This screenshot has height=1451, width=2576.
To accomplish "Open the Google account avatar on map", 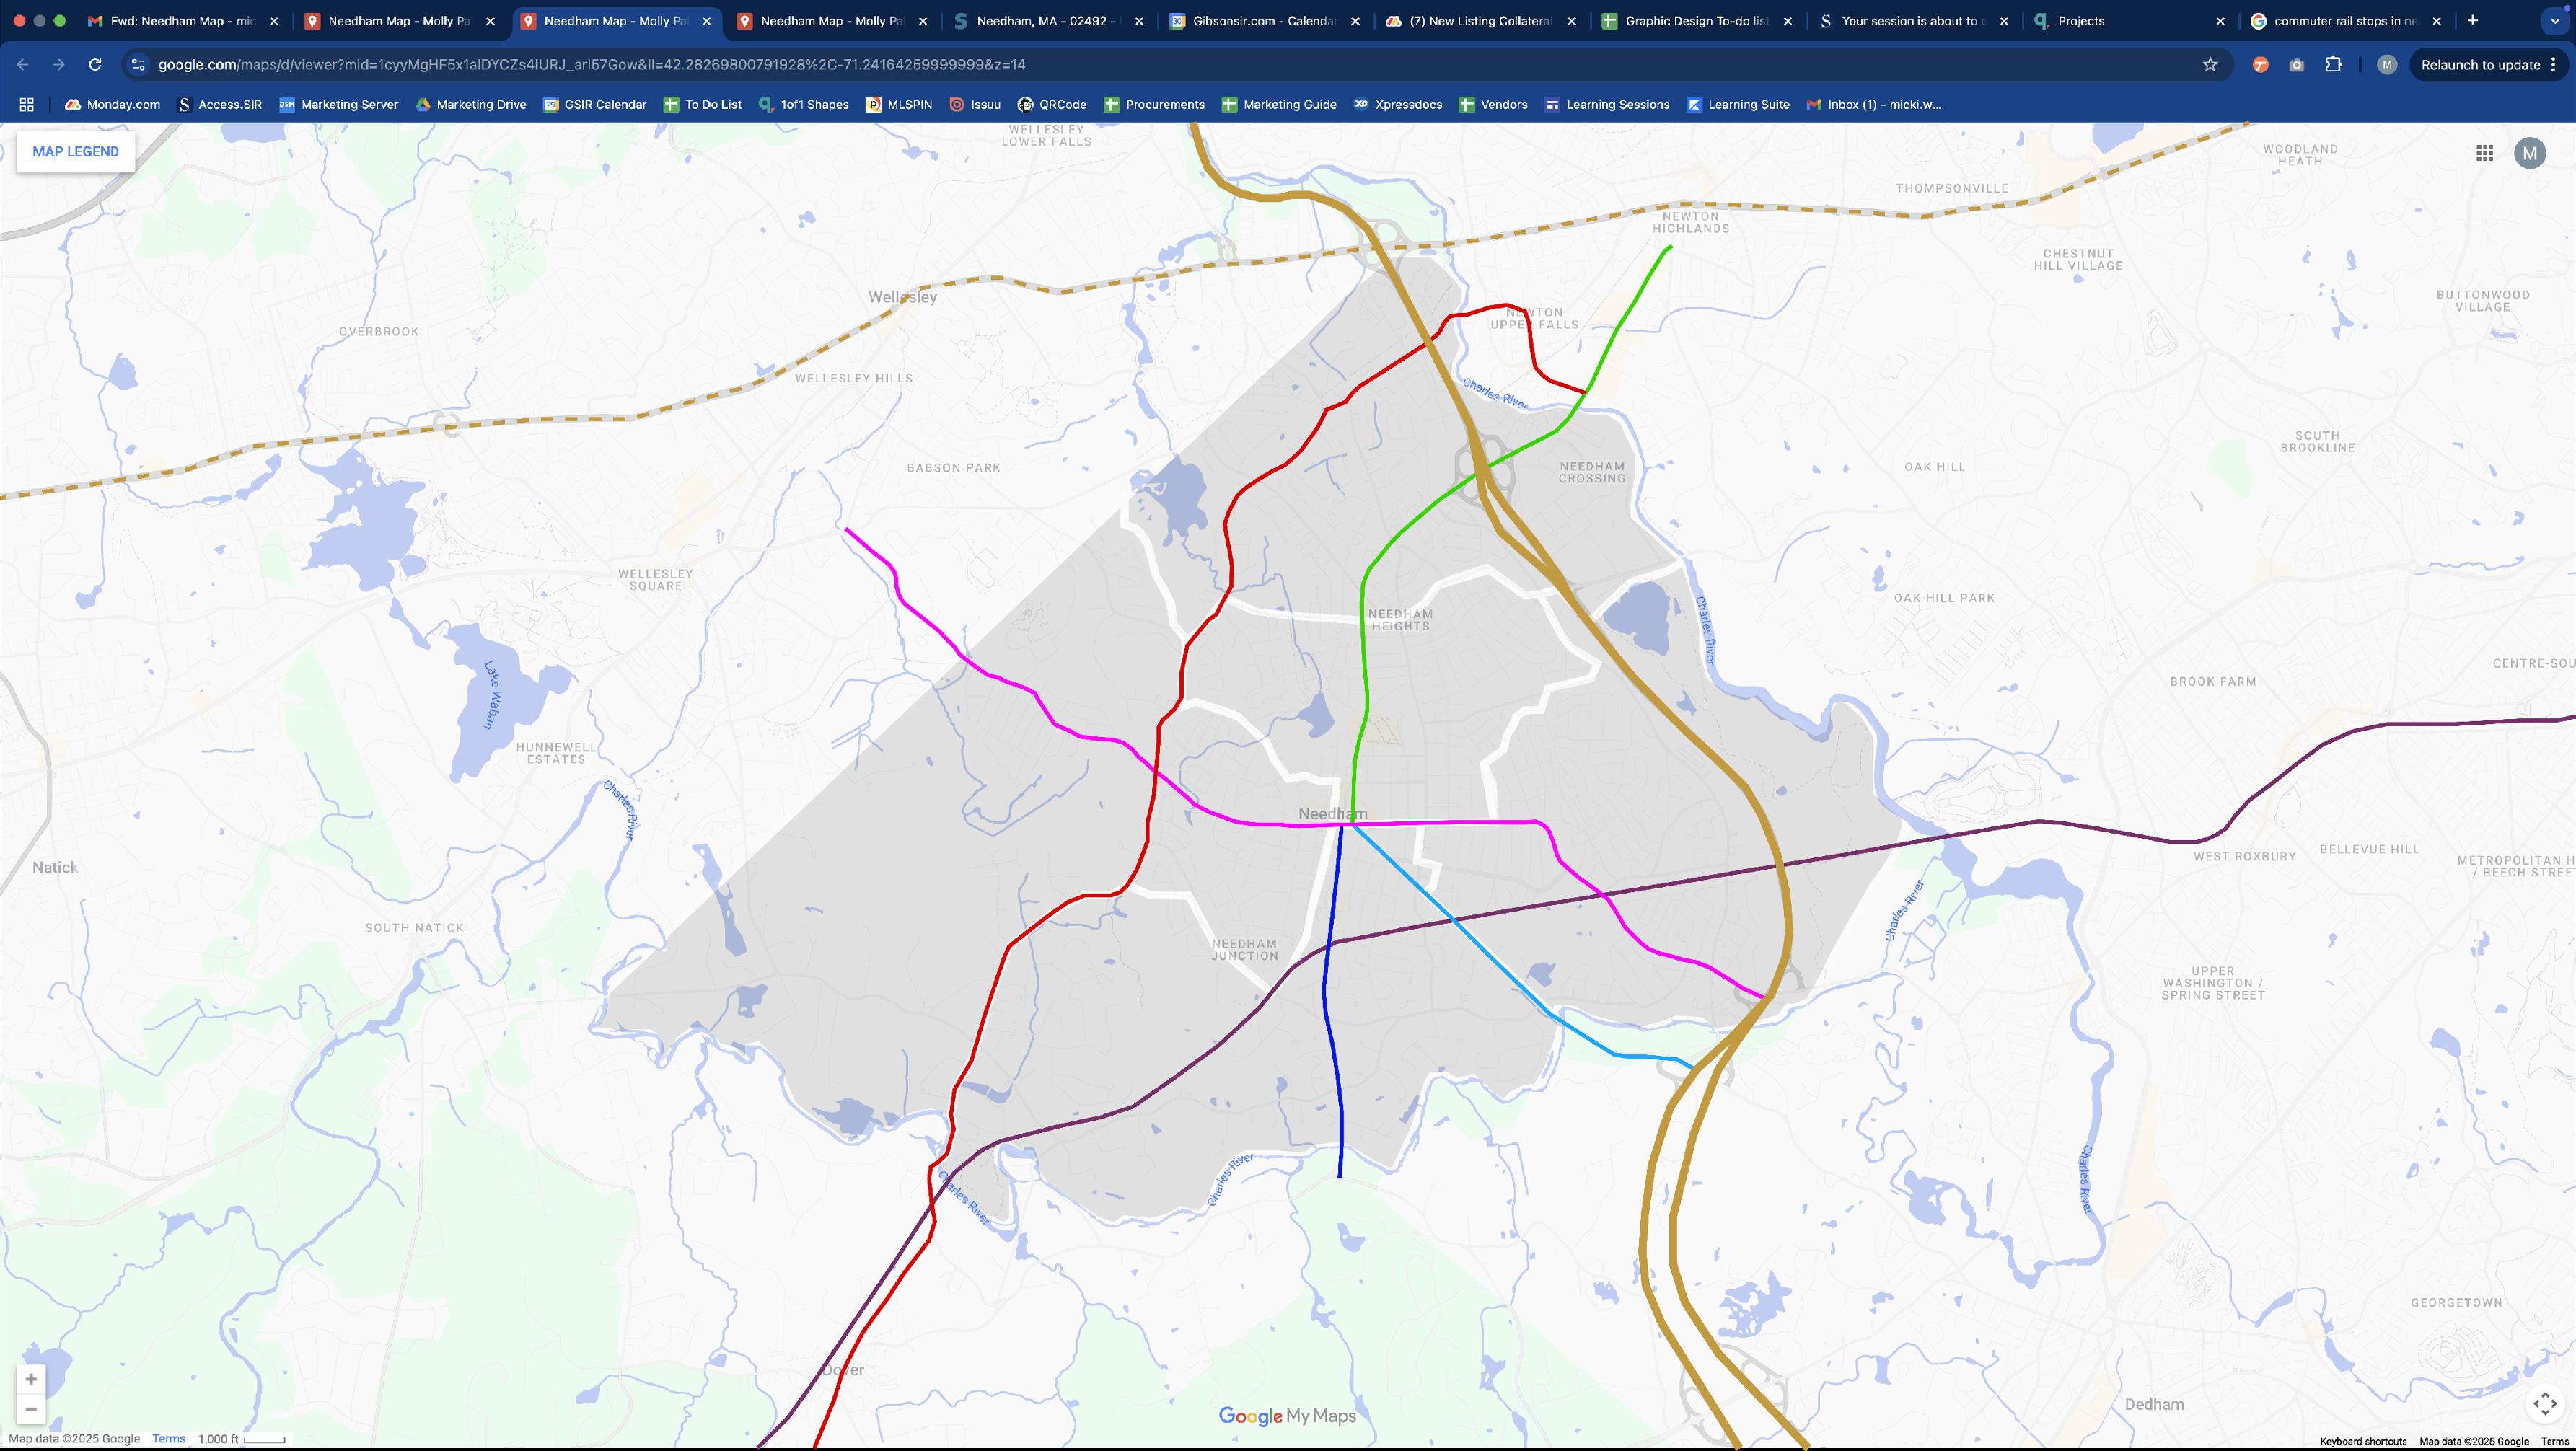I will click(2529, 153).
